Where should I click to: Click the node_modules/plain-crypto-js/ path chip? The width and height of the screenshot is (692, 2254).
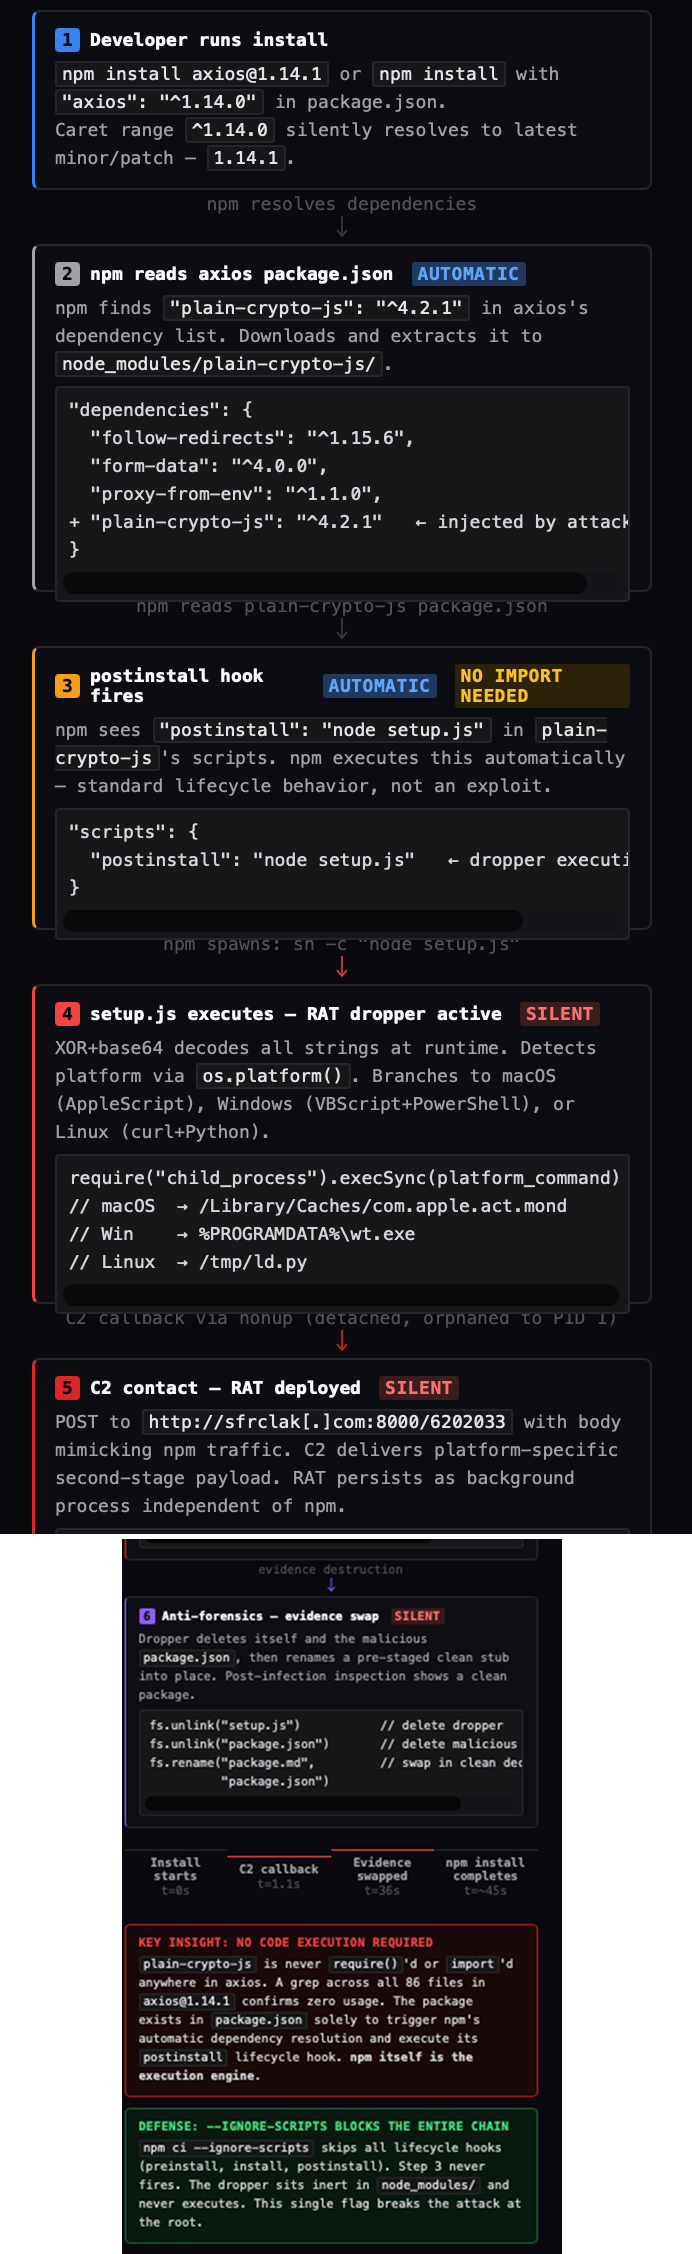pyautogui.click(x=219, y=364)
